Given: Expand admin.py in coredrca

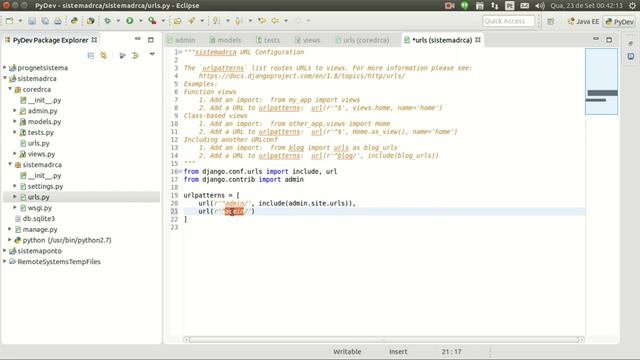Looking at the screenshot, I should [15, 110].
